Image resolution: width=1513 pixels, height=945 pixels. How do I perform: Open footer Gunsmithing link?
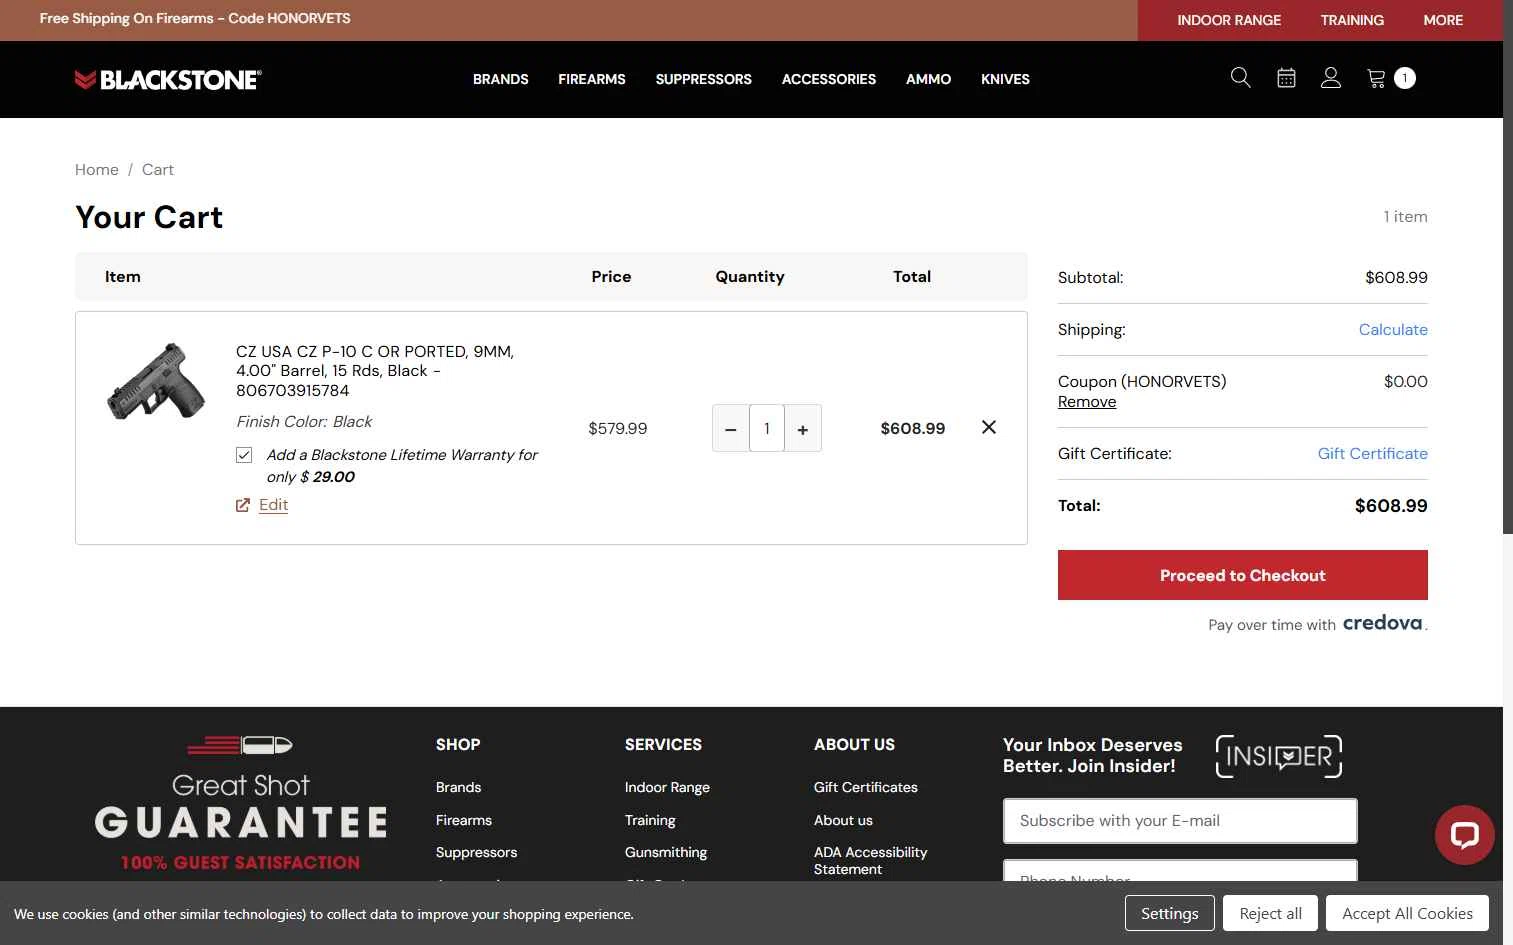[x=666, y=852]
